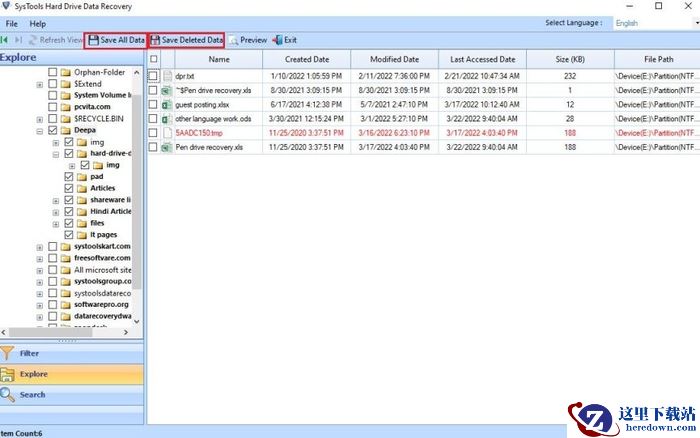Check the box for dpr.txt
This screenshot has width=700, height=438.
click(153, 76)
